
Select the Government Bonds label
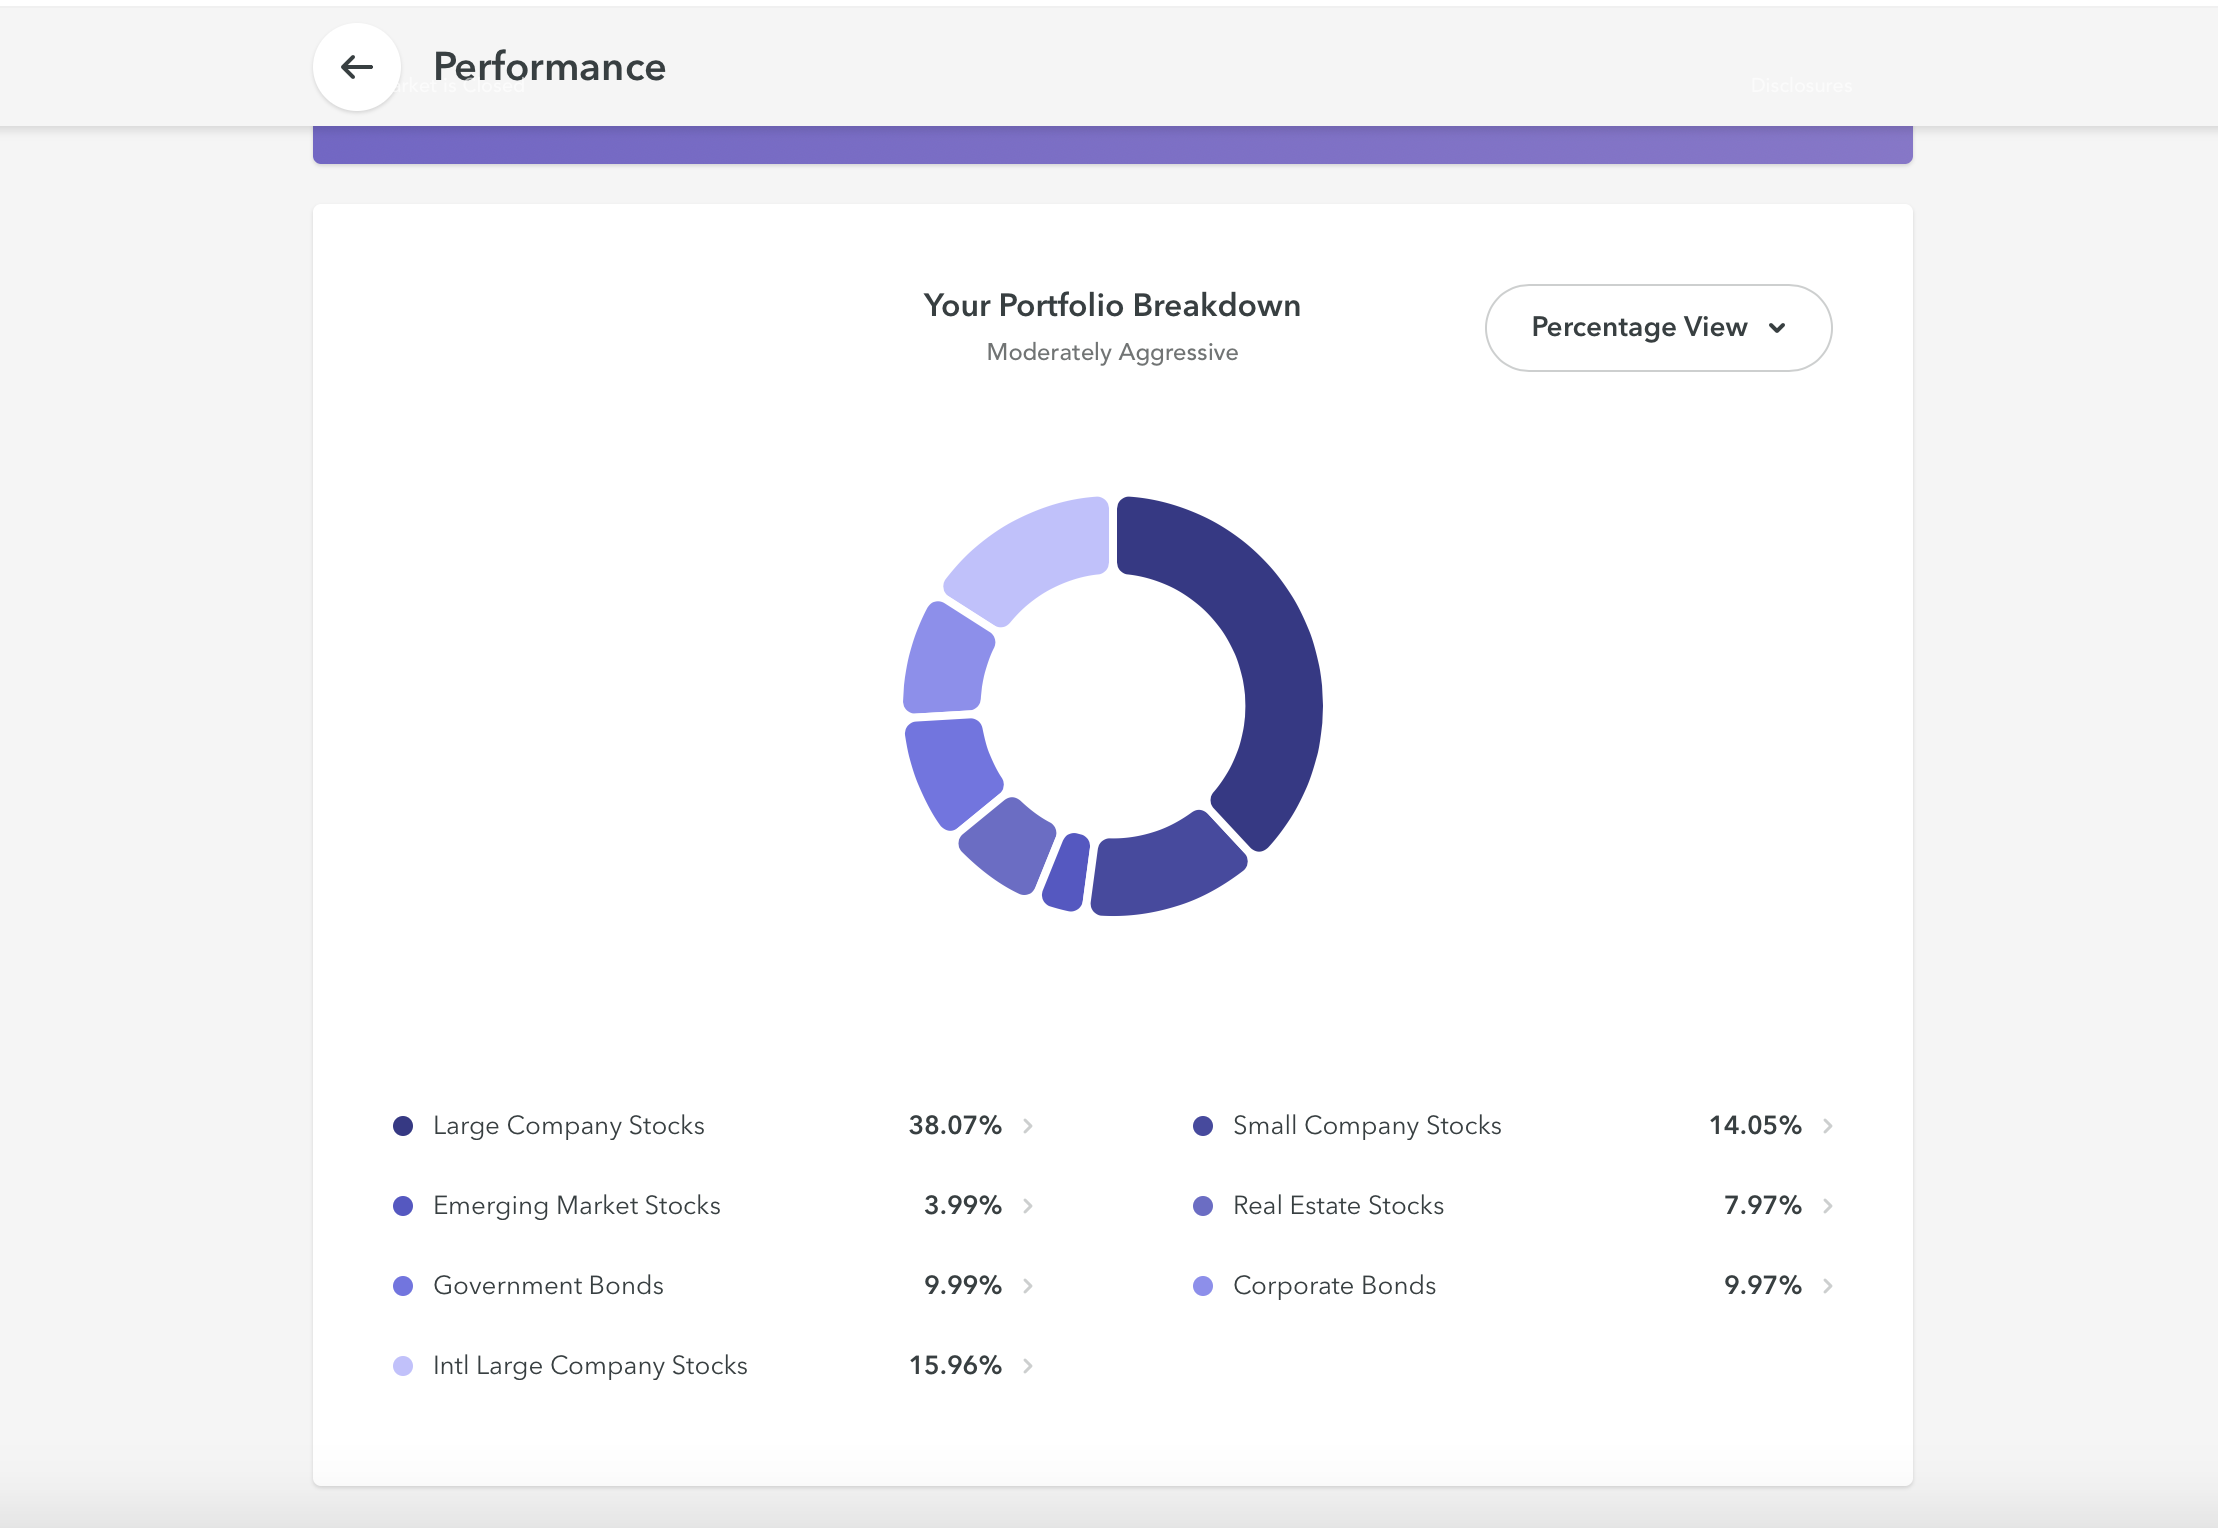coord(548,1286)
